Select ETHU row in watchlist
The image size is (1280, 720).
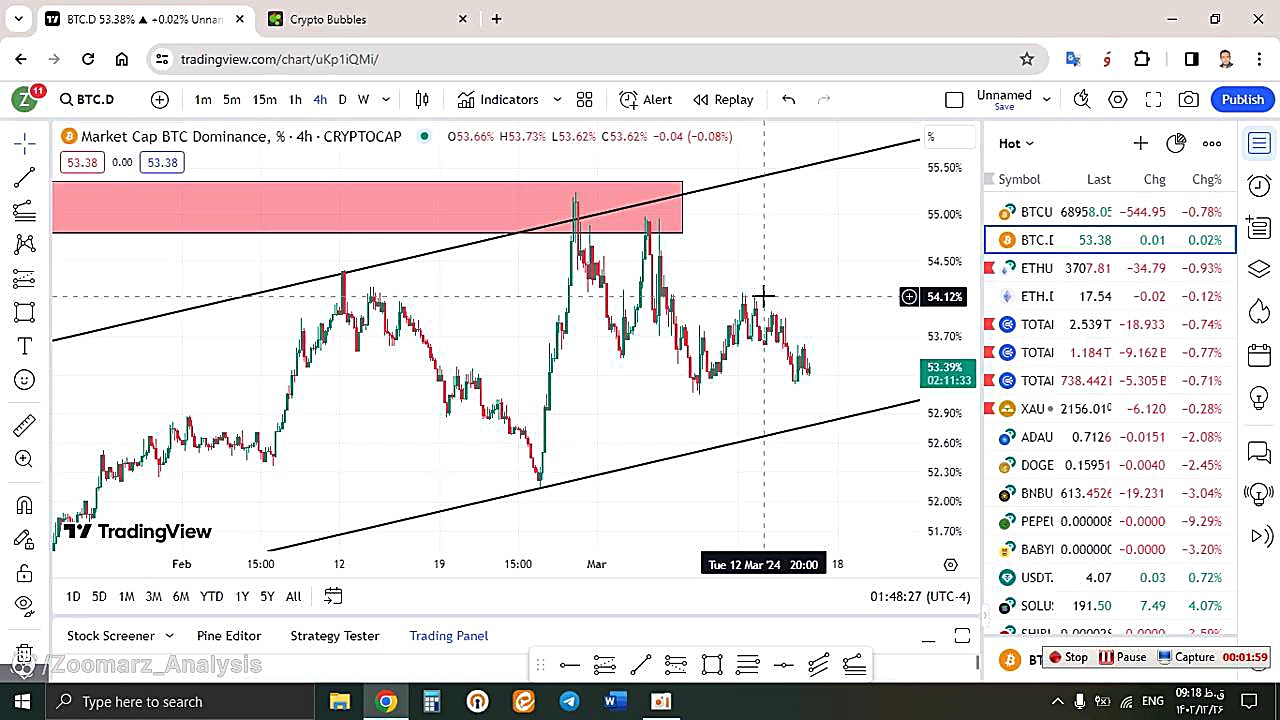pyautogui.click(x=1110, y=268)
